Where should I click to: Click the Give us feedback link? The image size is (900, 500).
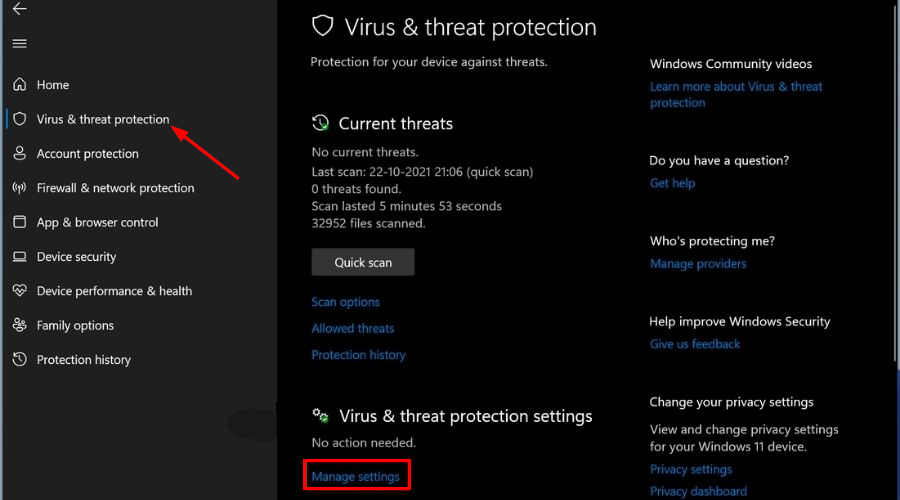[695, 344]
